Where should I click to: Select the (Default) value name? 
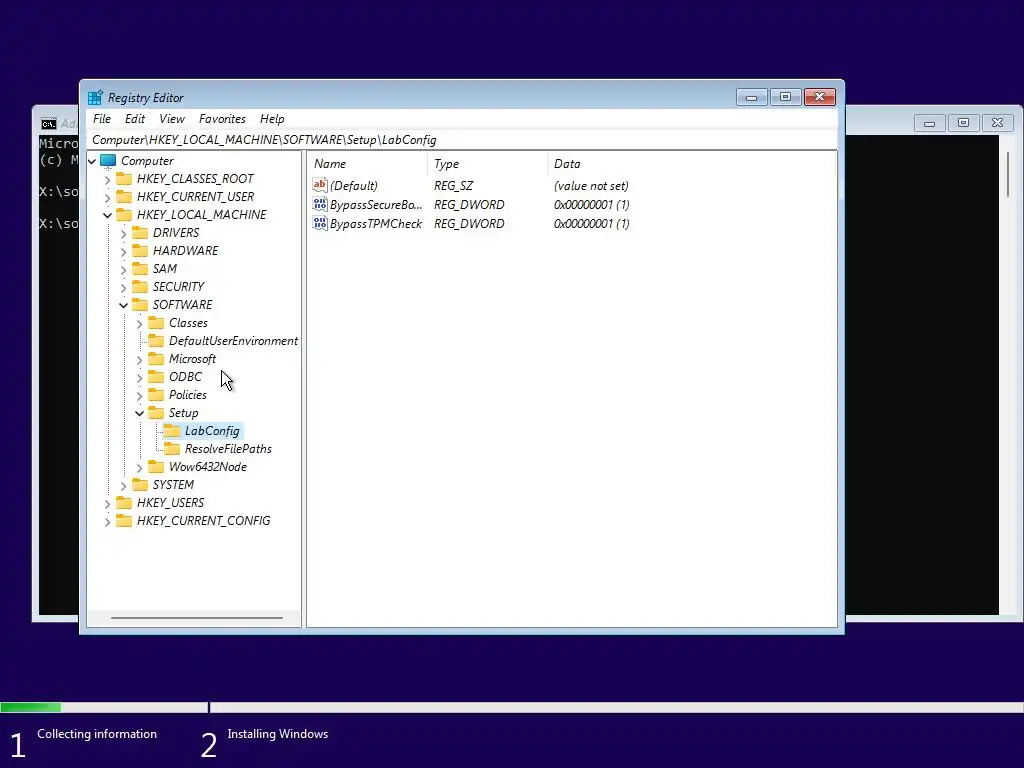353,185
